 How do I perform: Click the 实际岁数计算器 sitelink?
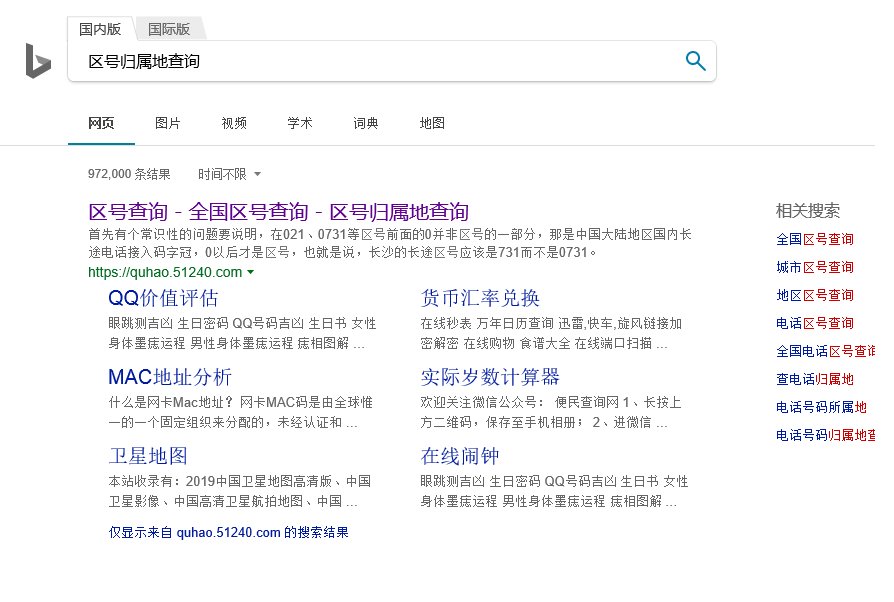[x=489, y=377]
